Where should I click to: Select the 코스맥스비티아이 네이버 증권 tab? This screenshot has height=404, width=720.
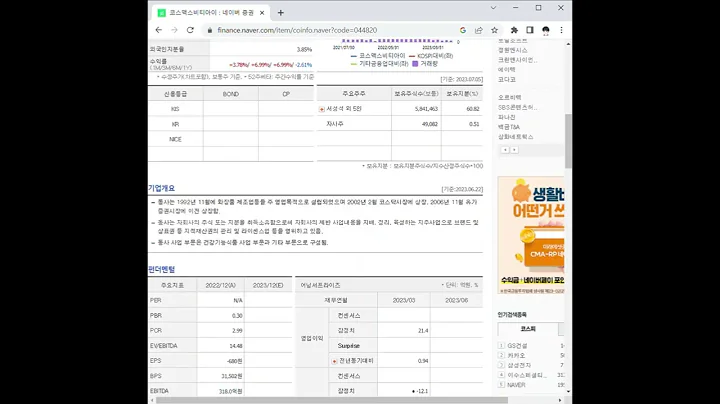tap(211, 13)
